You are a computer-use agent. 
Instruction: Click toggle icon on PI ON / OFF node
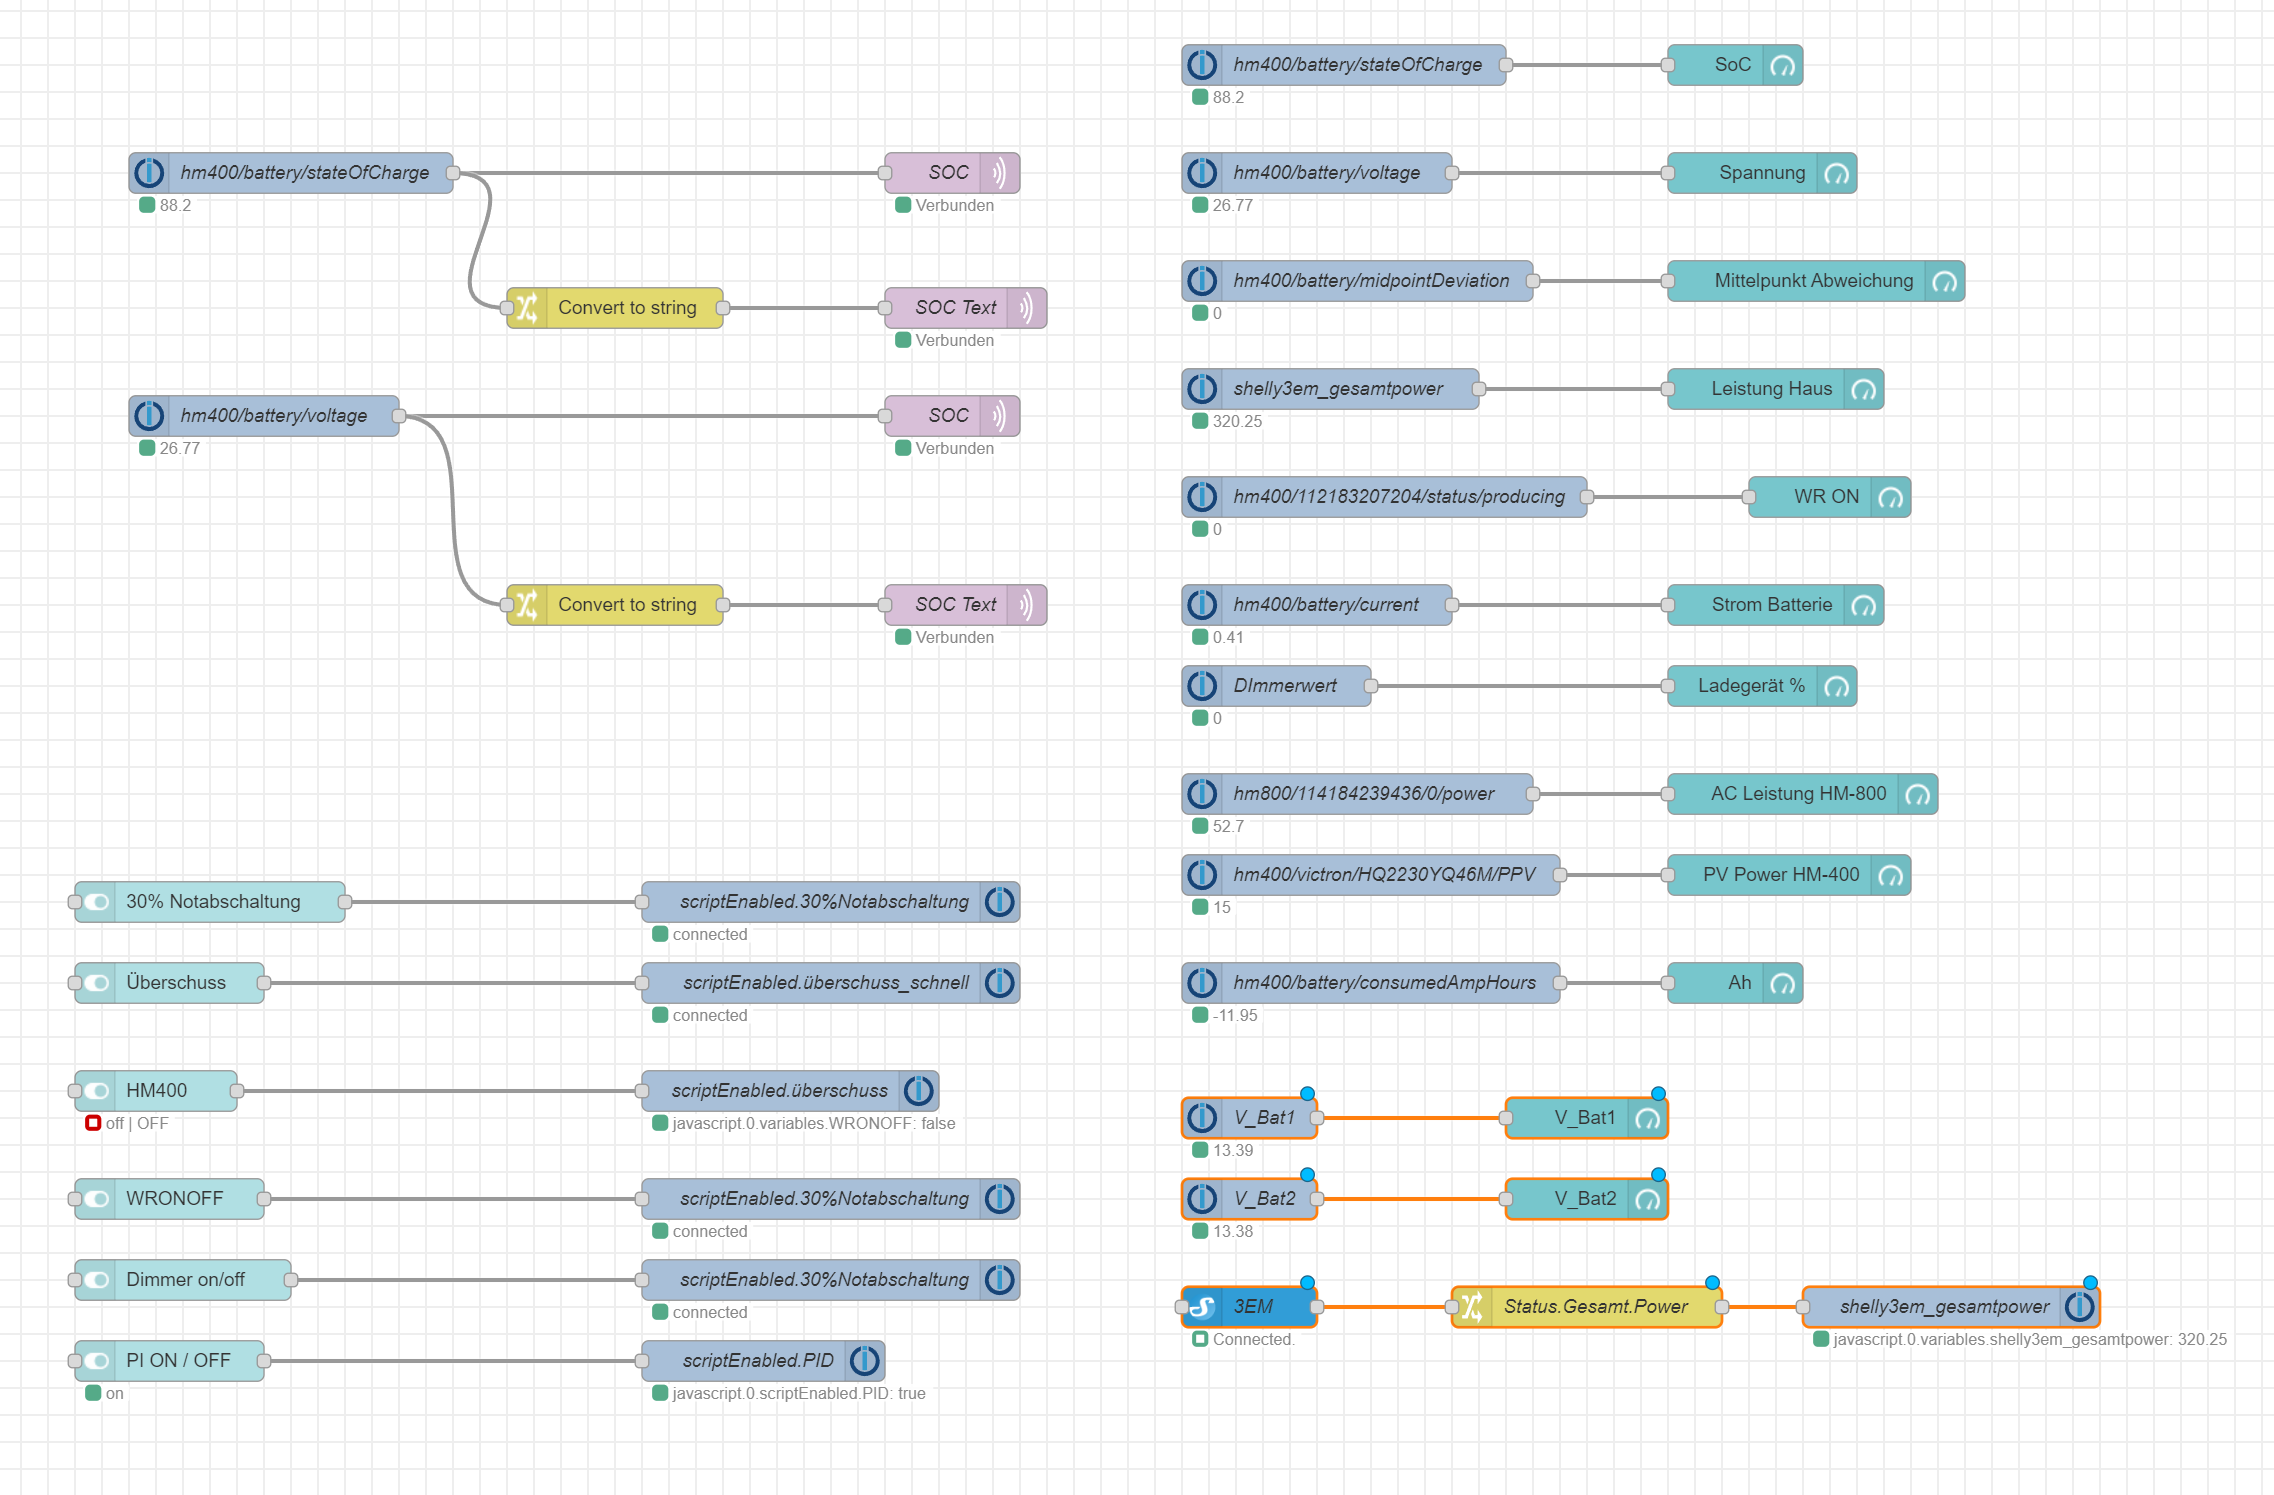tap(97, 1361)
